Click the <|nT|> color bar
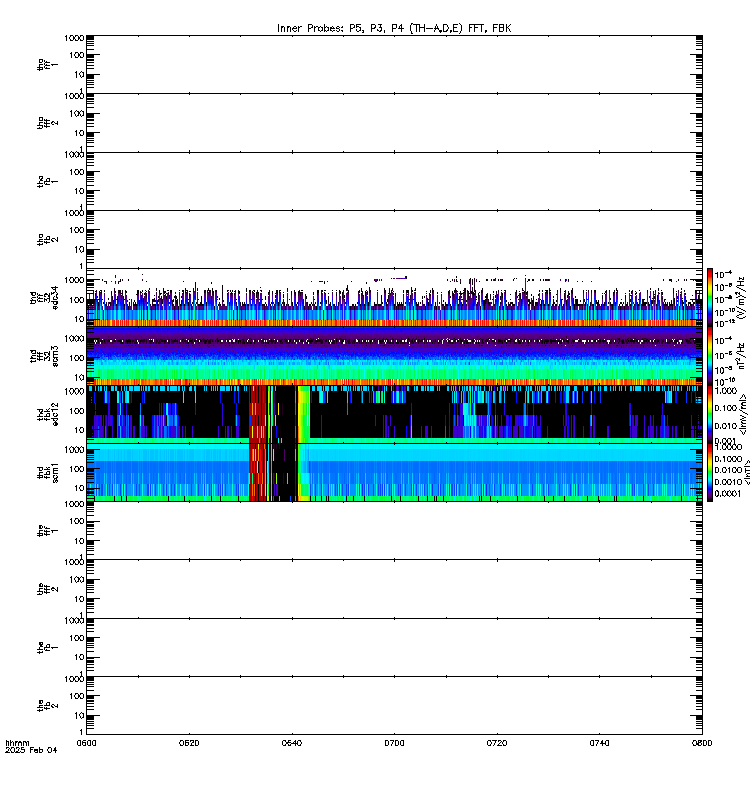750x800 pixels. 710,472
